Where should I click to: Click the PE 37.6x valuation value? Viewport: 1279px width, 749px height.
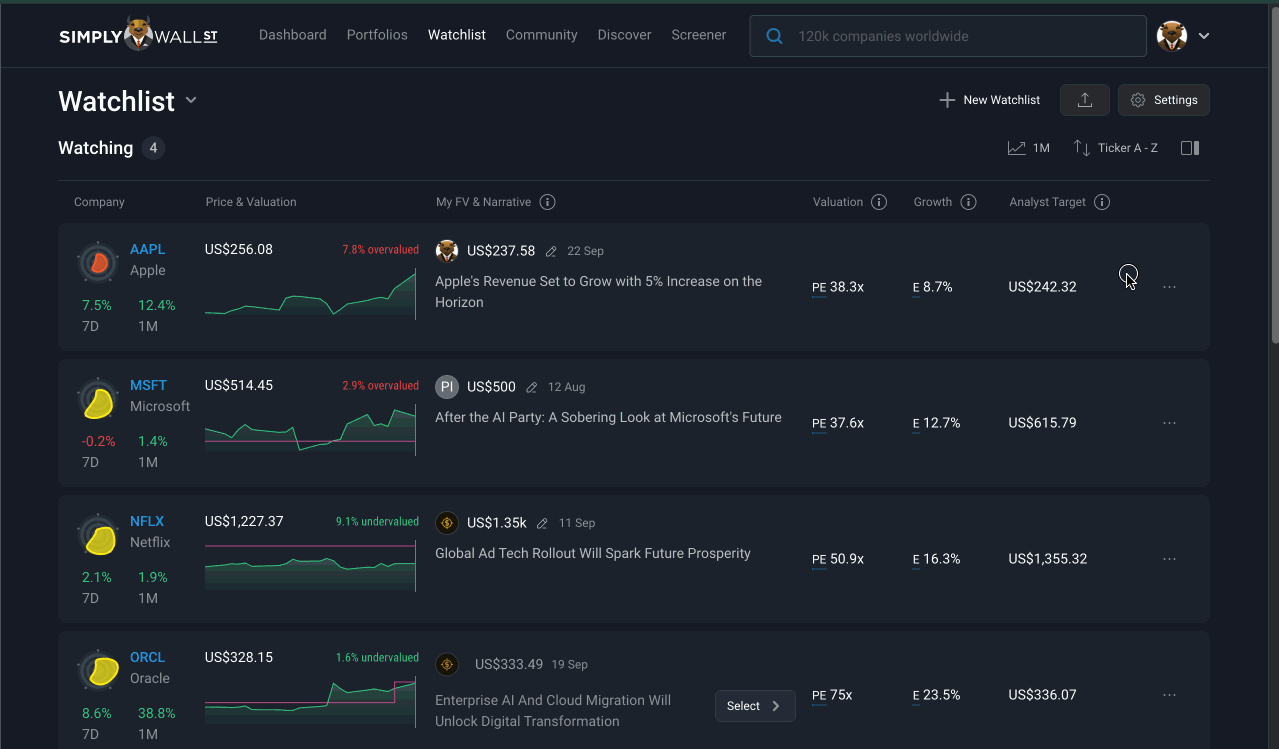(838, 423)
